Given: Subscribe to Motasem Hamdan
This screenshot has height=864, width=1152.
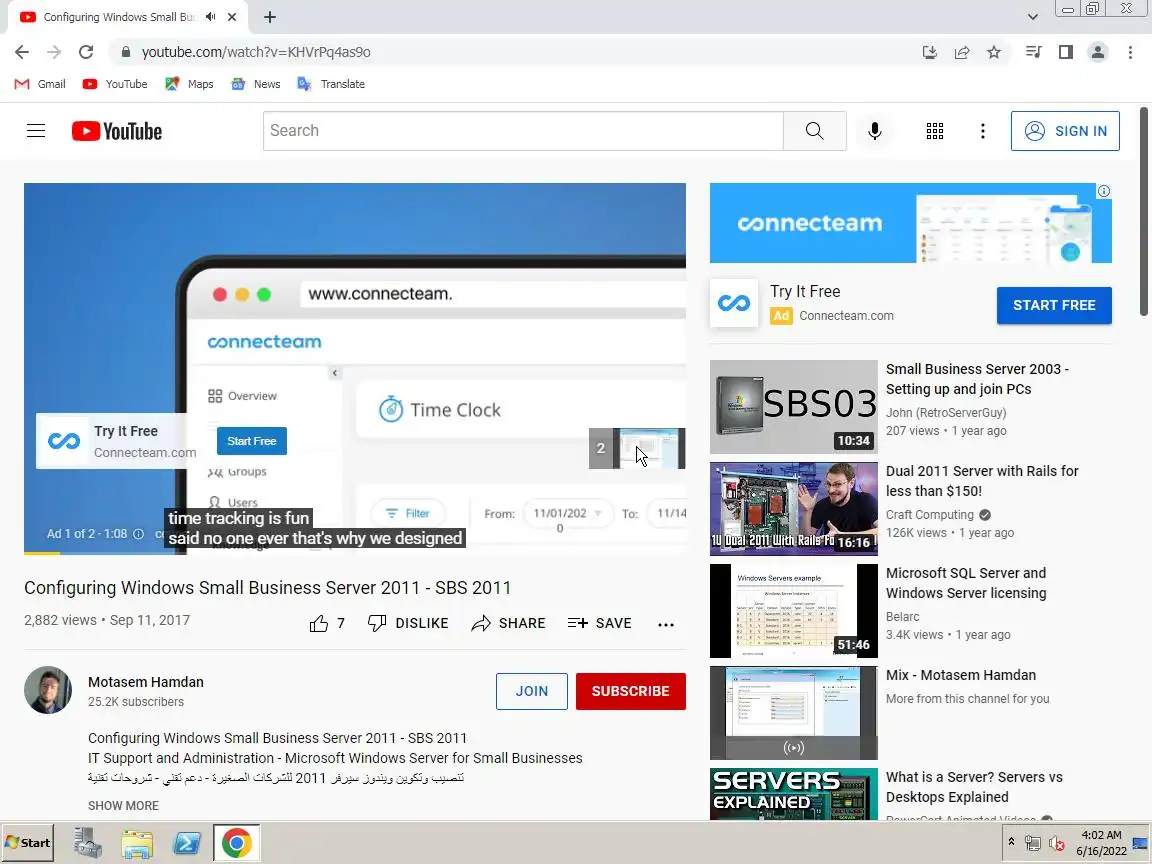Looking at the screenshot, I should click(630, 691).
